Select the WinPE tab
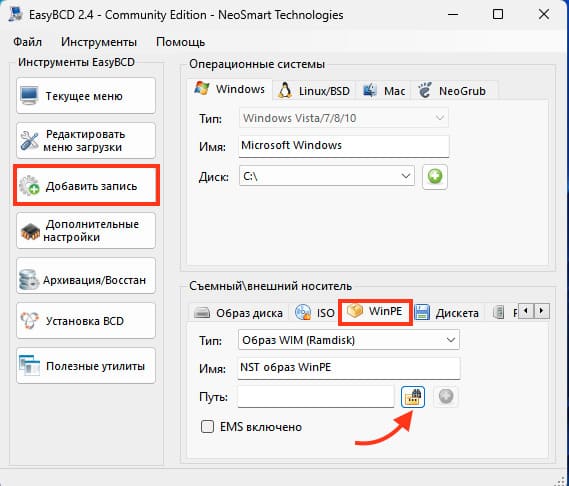 point(375,311)
